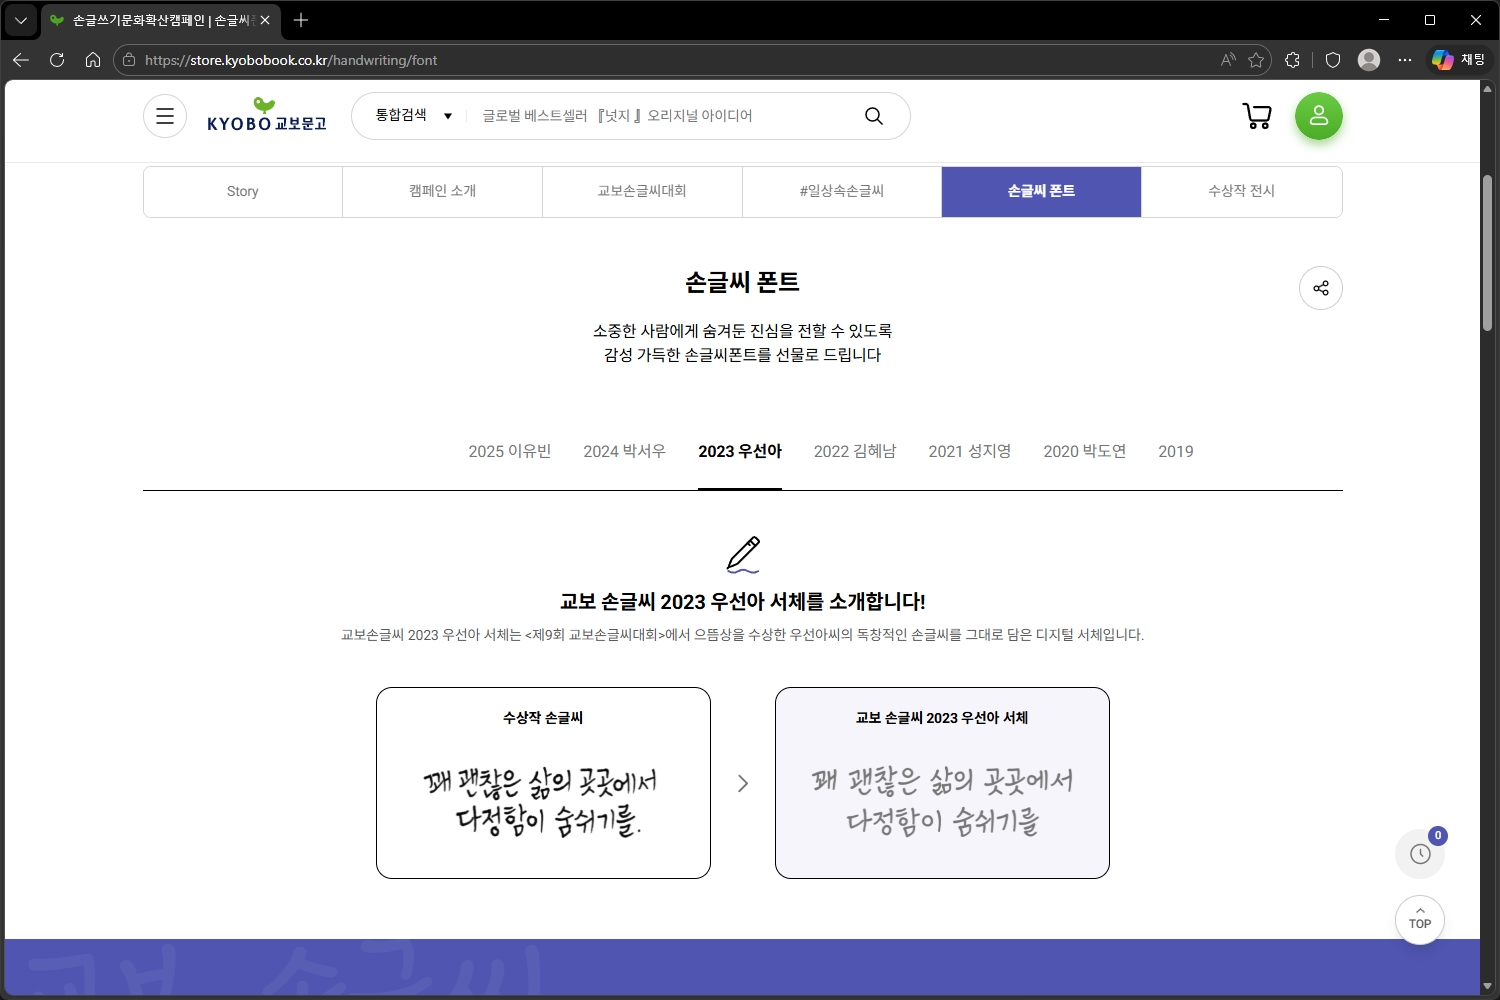Click the 손글씨 폰트 page heading
The image size is (1500, 1000).
tap(742, 283)
